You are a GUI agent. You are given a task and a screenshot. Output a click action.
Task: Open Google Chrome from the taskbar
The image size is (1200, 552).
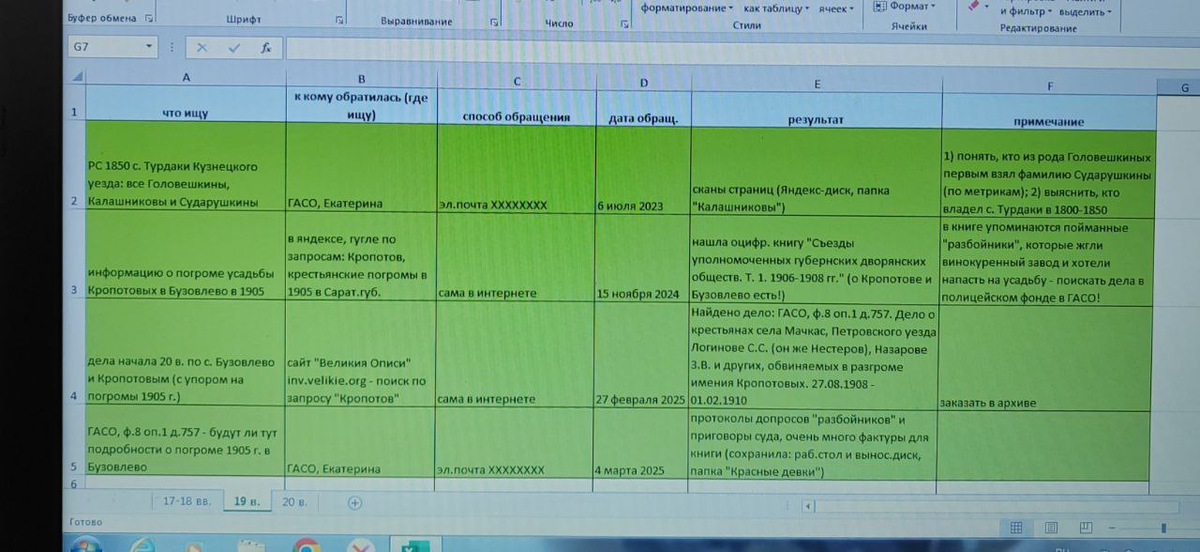tap(306, 546)
